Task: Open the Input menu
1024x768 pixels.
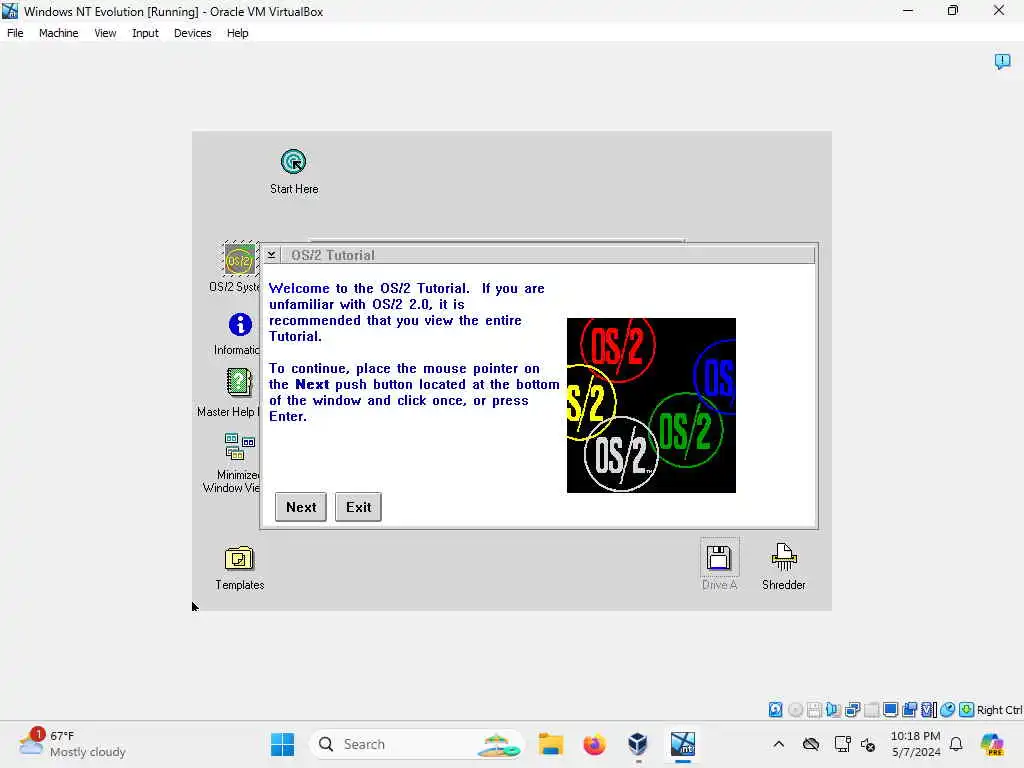Action: [x=145, y=33]
